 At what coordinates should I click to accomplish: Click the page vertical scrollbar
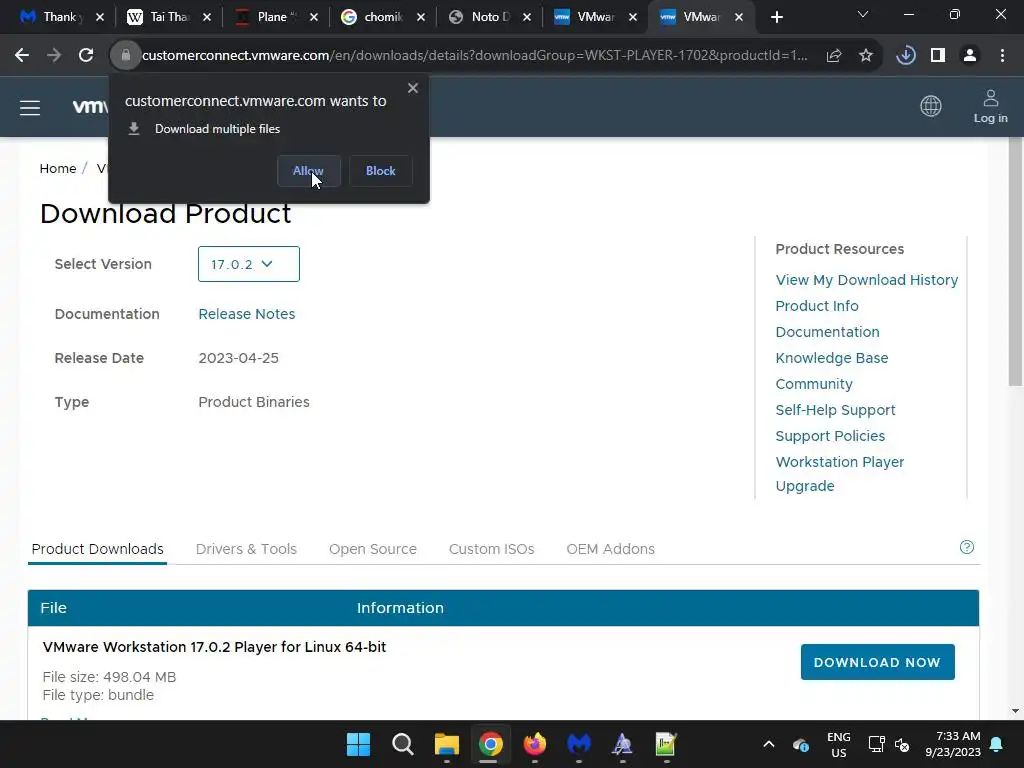click(x=1016, y=261)
